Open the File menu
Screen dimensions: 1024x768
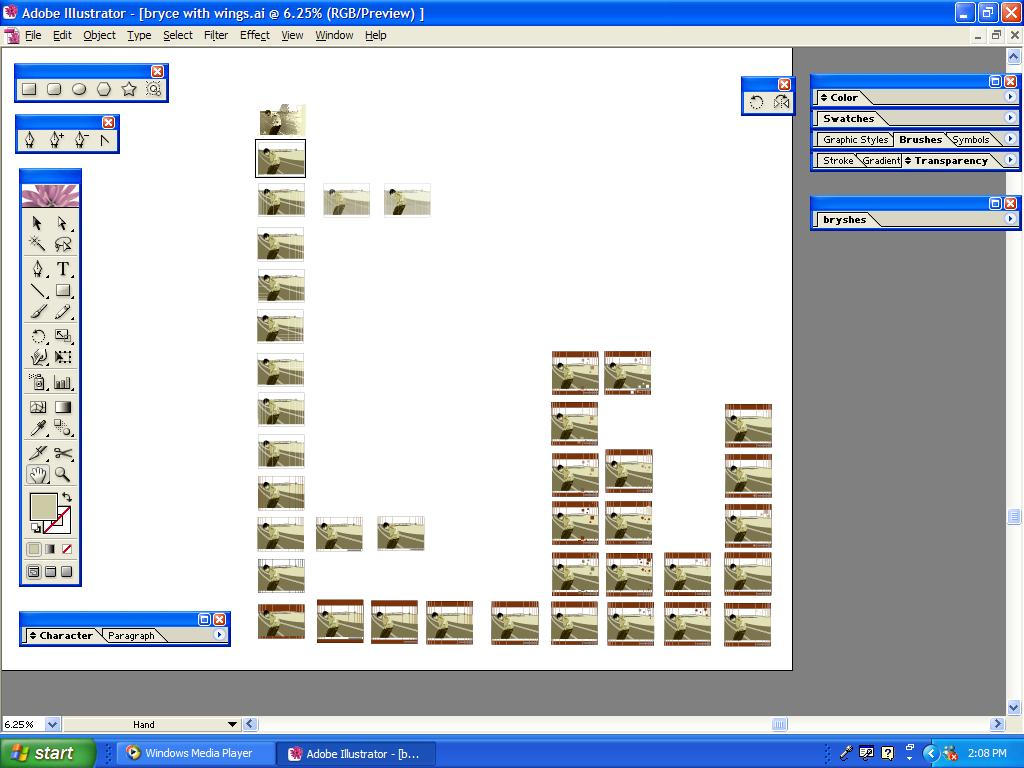point(33,35)
